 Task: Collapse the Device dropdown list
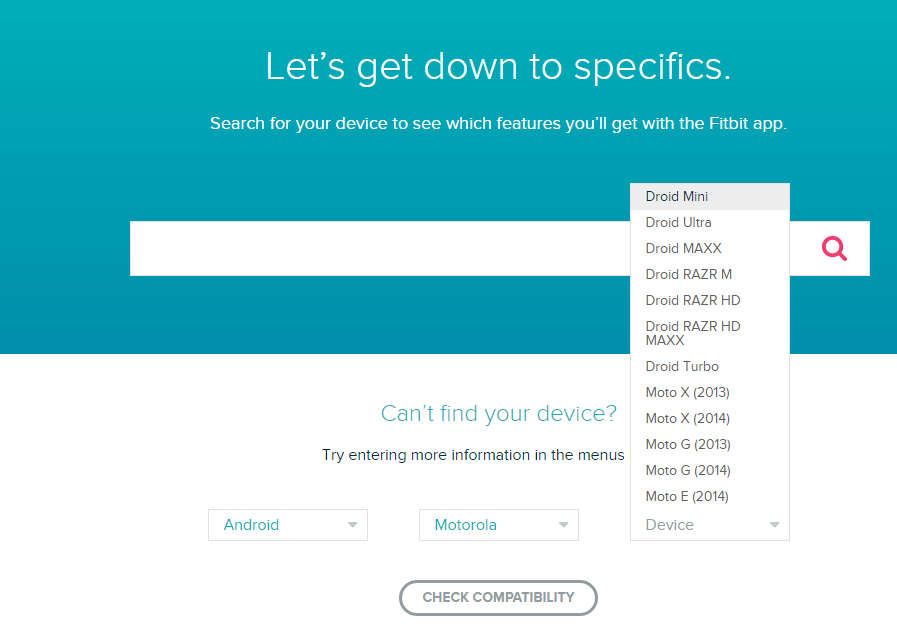click(710, 525)
